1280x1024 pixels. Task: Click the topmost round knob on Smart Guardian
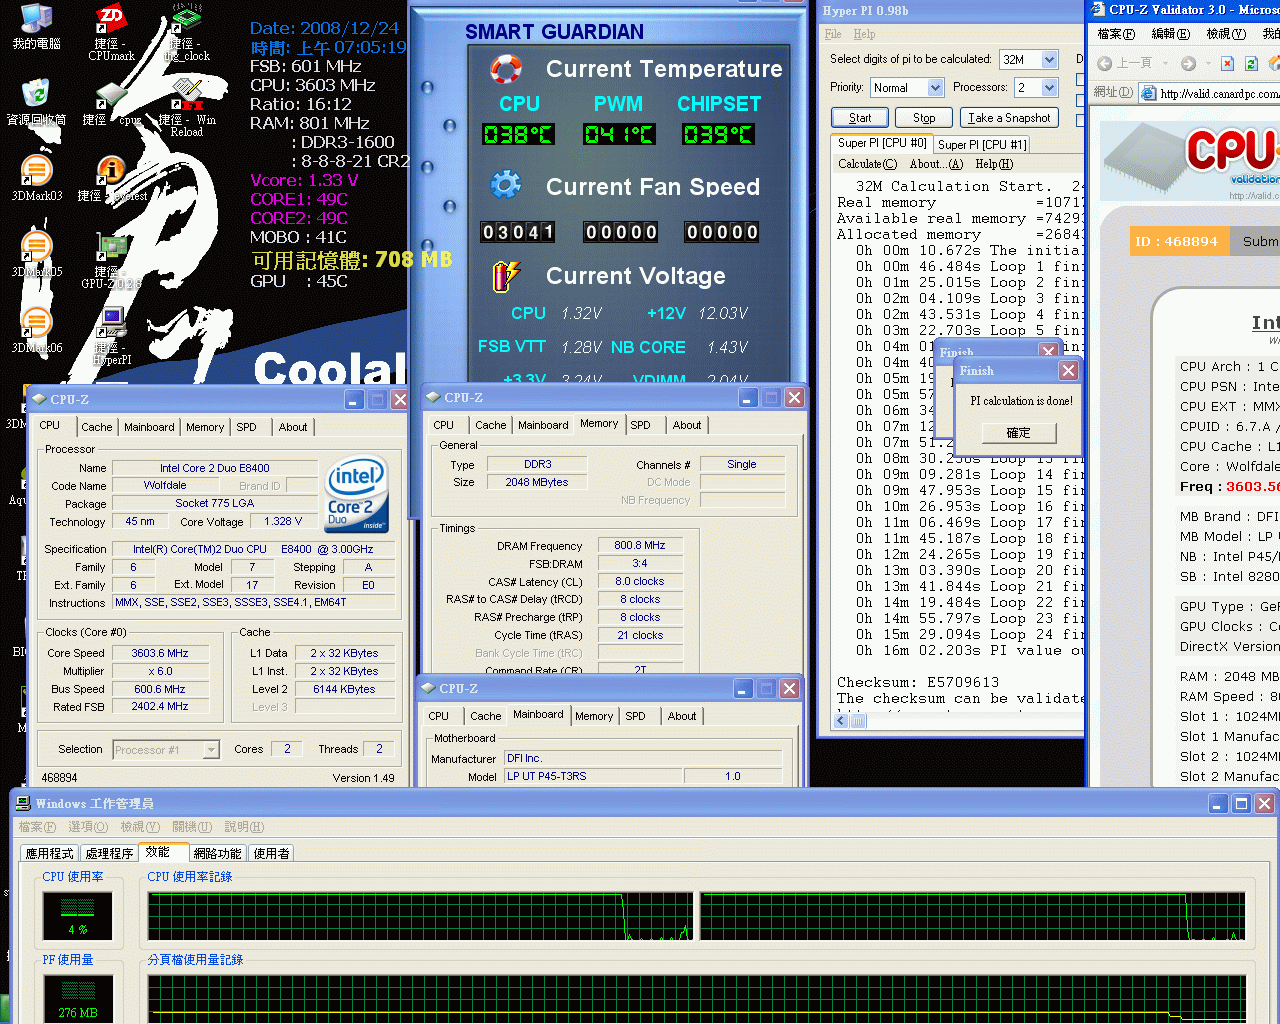pyautogui.click(x=427, y=87)
